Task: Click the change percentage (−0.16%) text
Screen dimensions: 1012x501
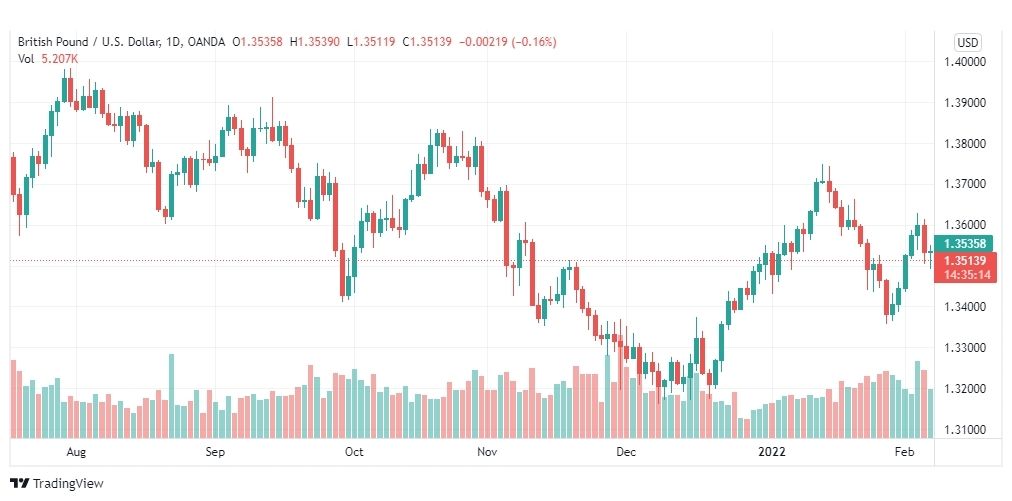Action: (534, 42)
